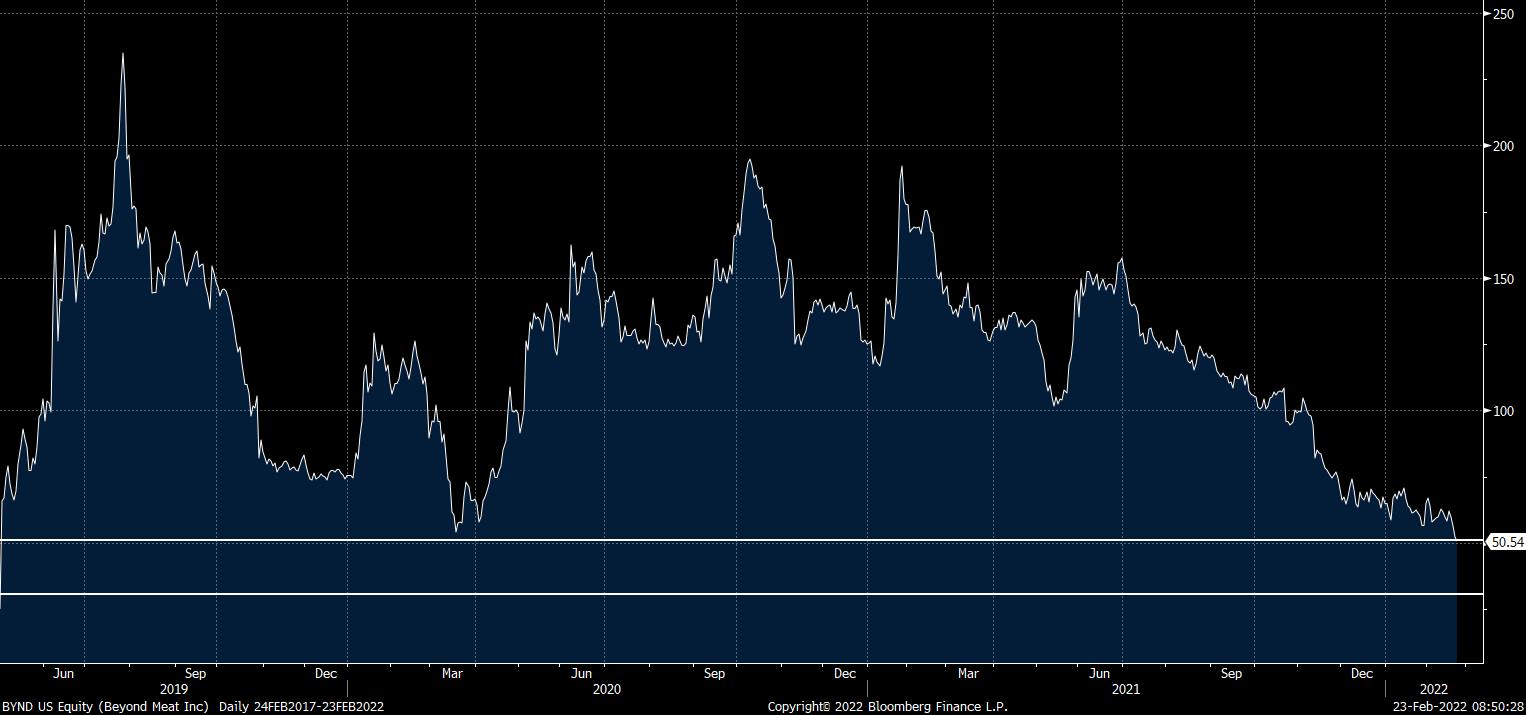1526x715 pixels.
Task: Click the 2019 year label
Action: pyautogui.click(x=174, y=690)
